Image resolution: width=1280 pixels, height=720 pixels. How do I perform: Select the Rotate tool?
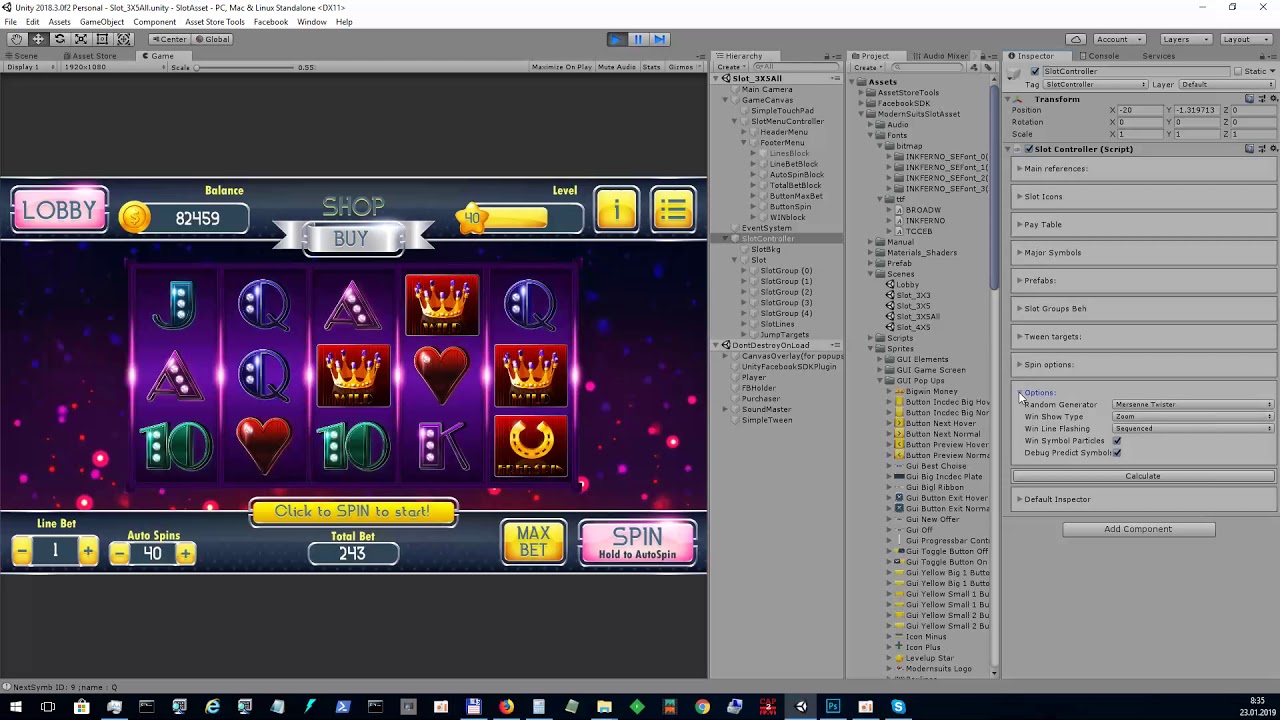coord(59,39)
